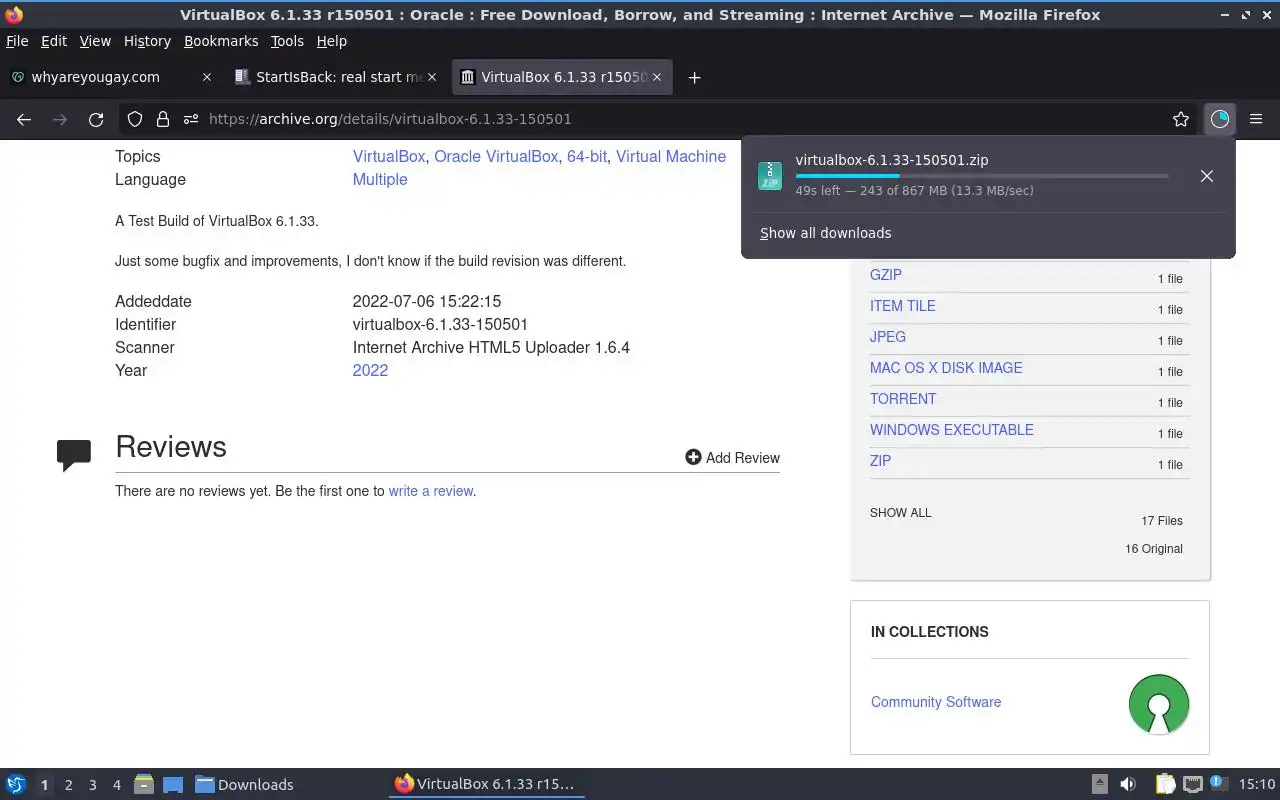
Task: Open the Help menu
Action: pos(332,41)
